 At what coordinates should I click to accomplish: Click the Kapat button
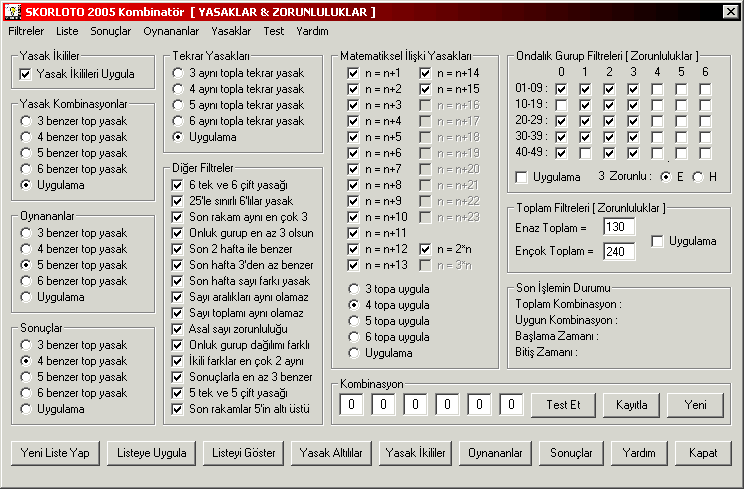[703, 453]
